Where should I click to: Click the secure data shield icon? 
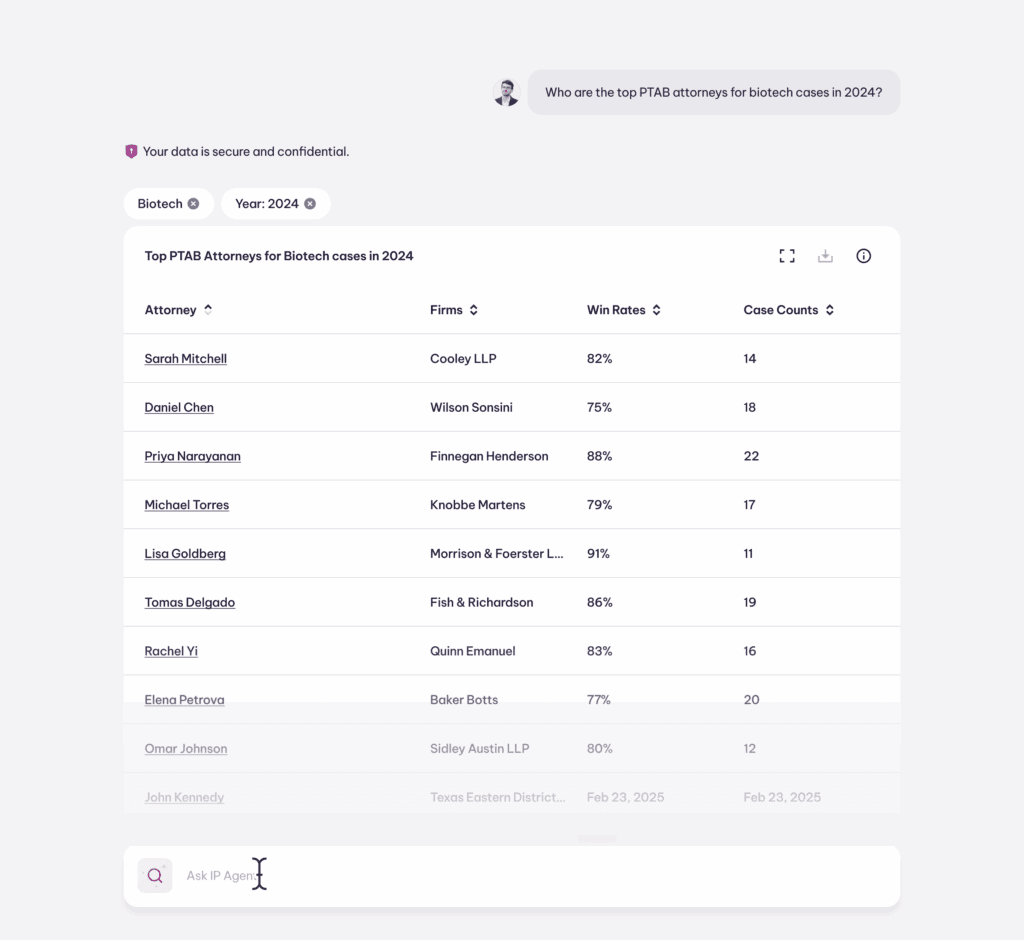[x=131, y=152]
